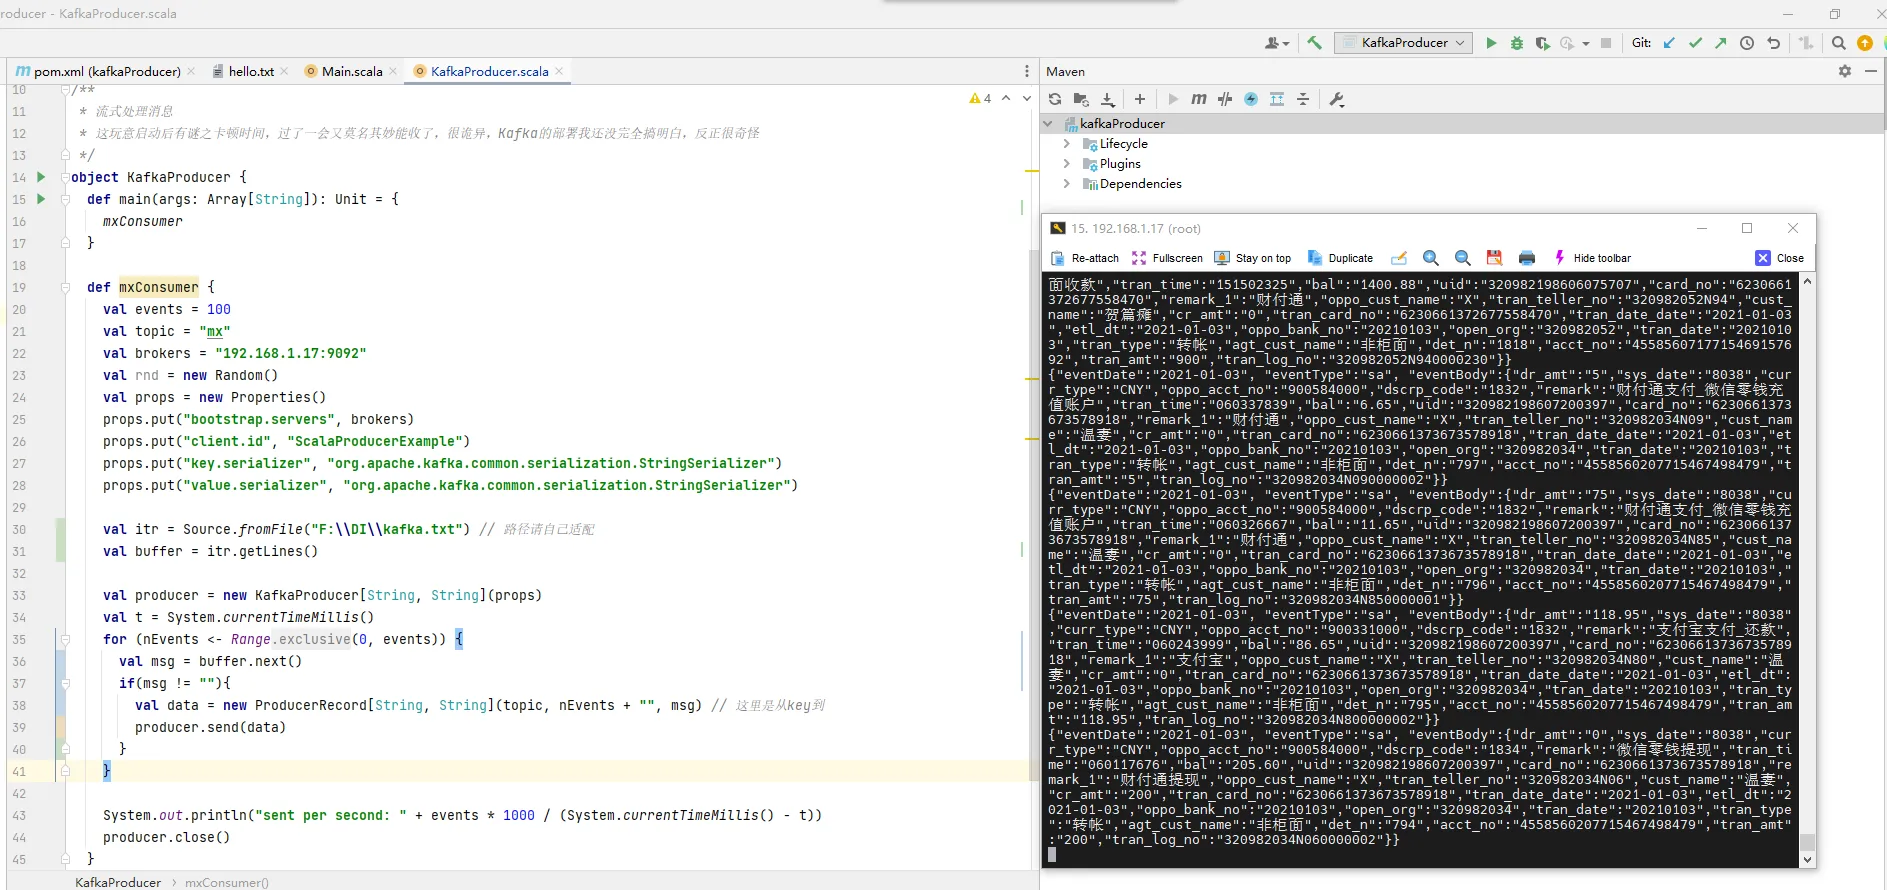Screen dimensions: 1887x890
Task: Open Git history clock icon
Action: click(x=1747, y=43)
